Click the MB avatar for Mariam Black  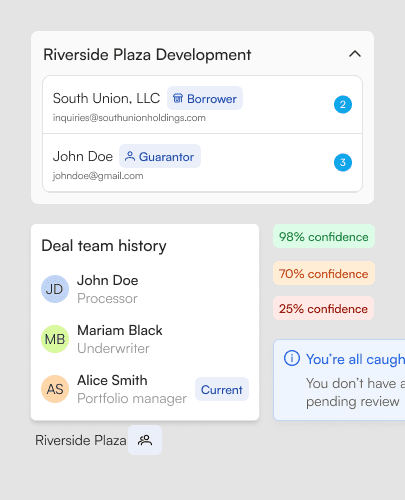55,339
